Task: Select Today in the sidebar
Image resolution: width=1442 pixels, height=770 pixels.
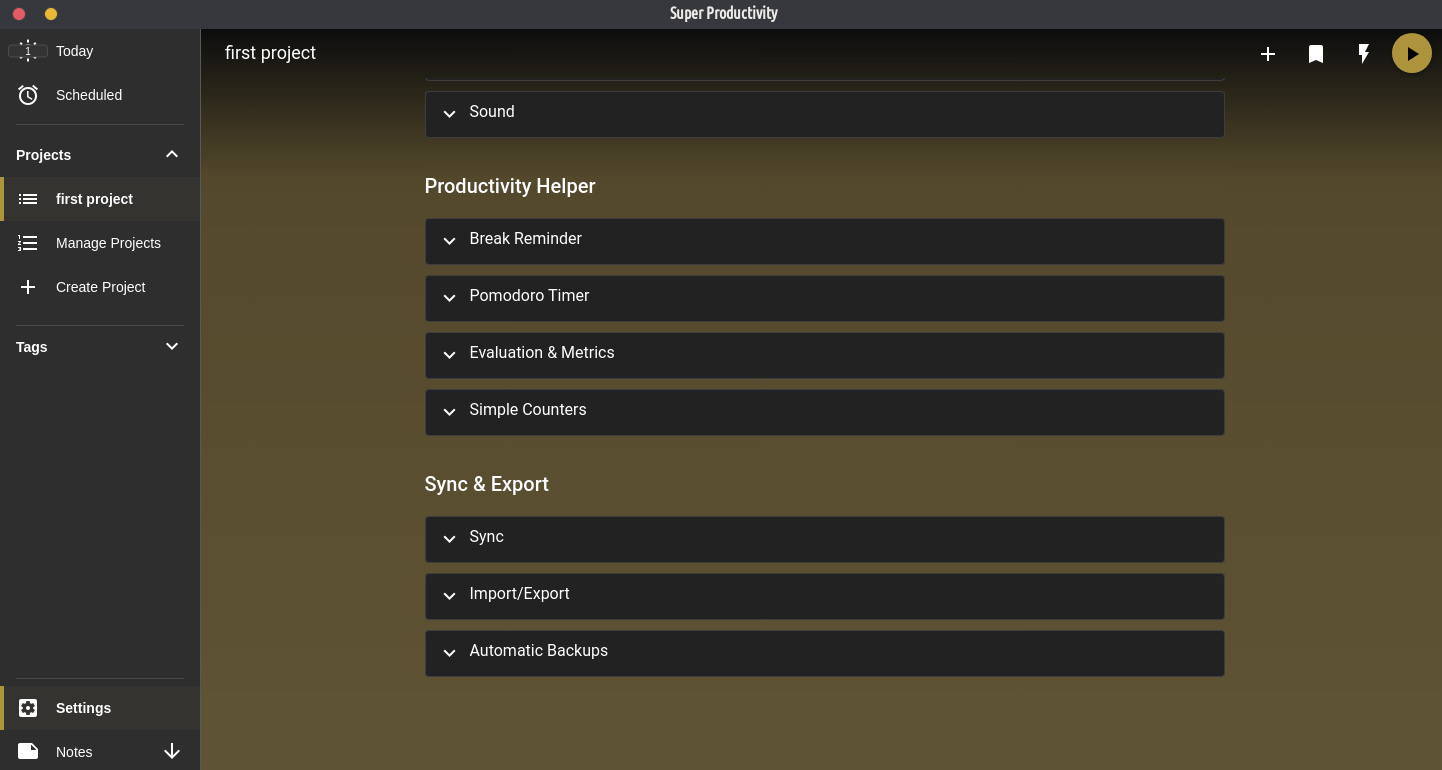Action: pos(100,51)
